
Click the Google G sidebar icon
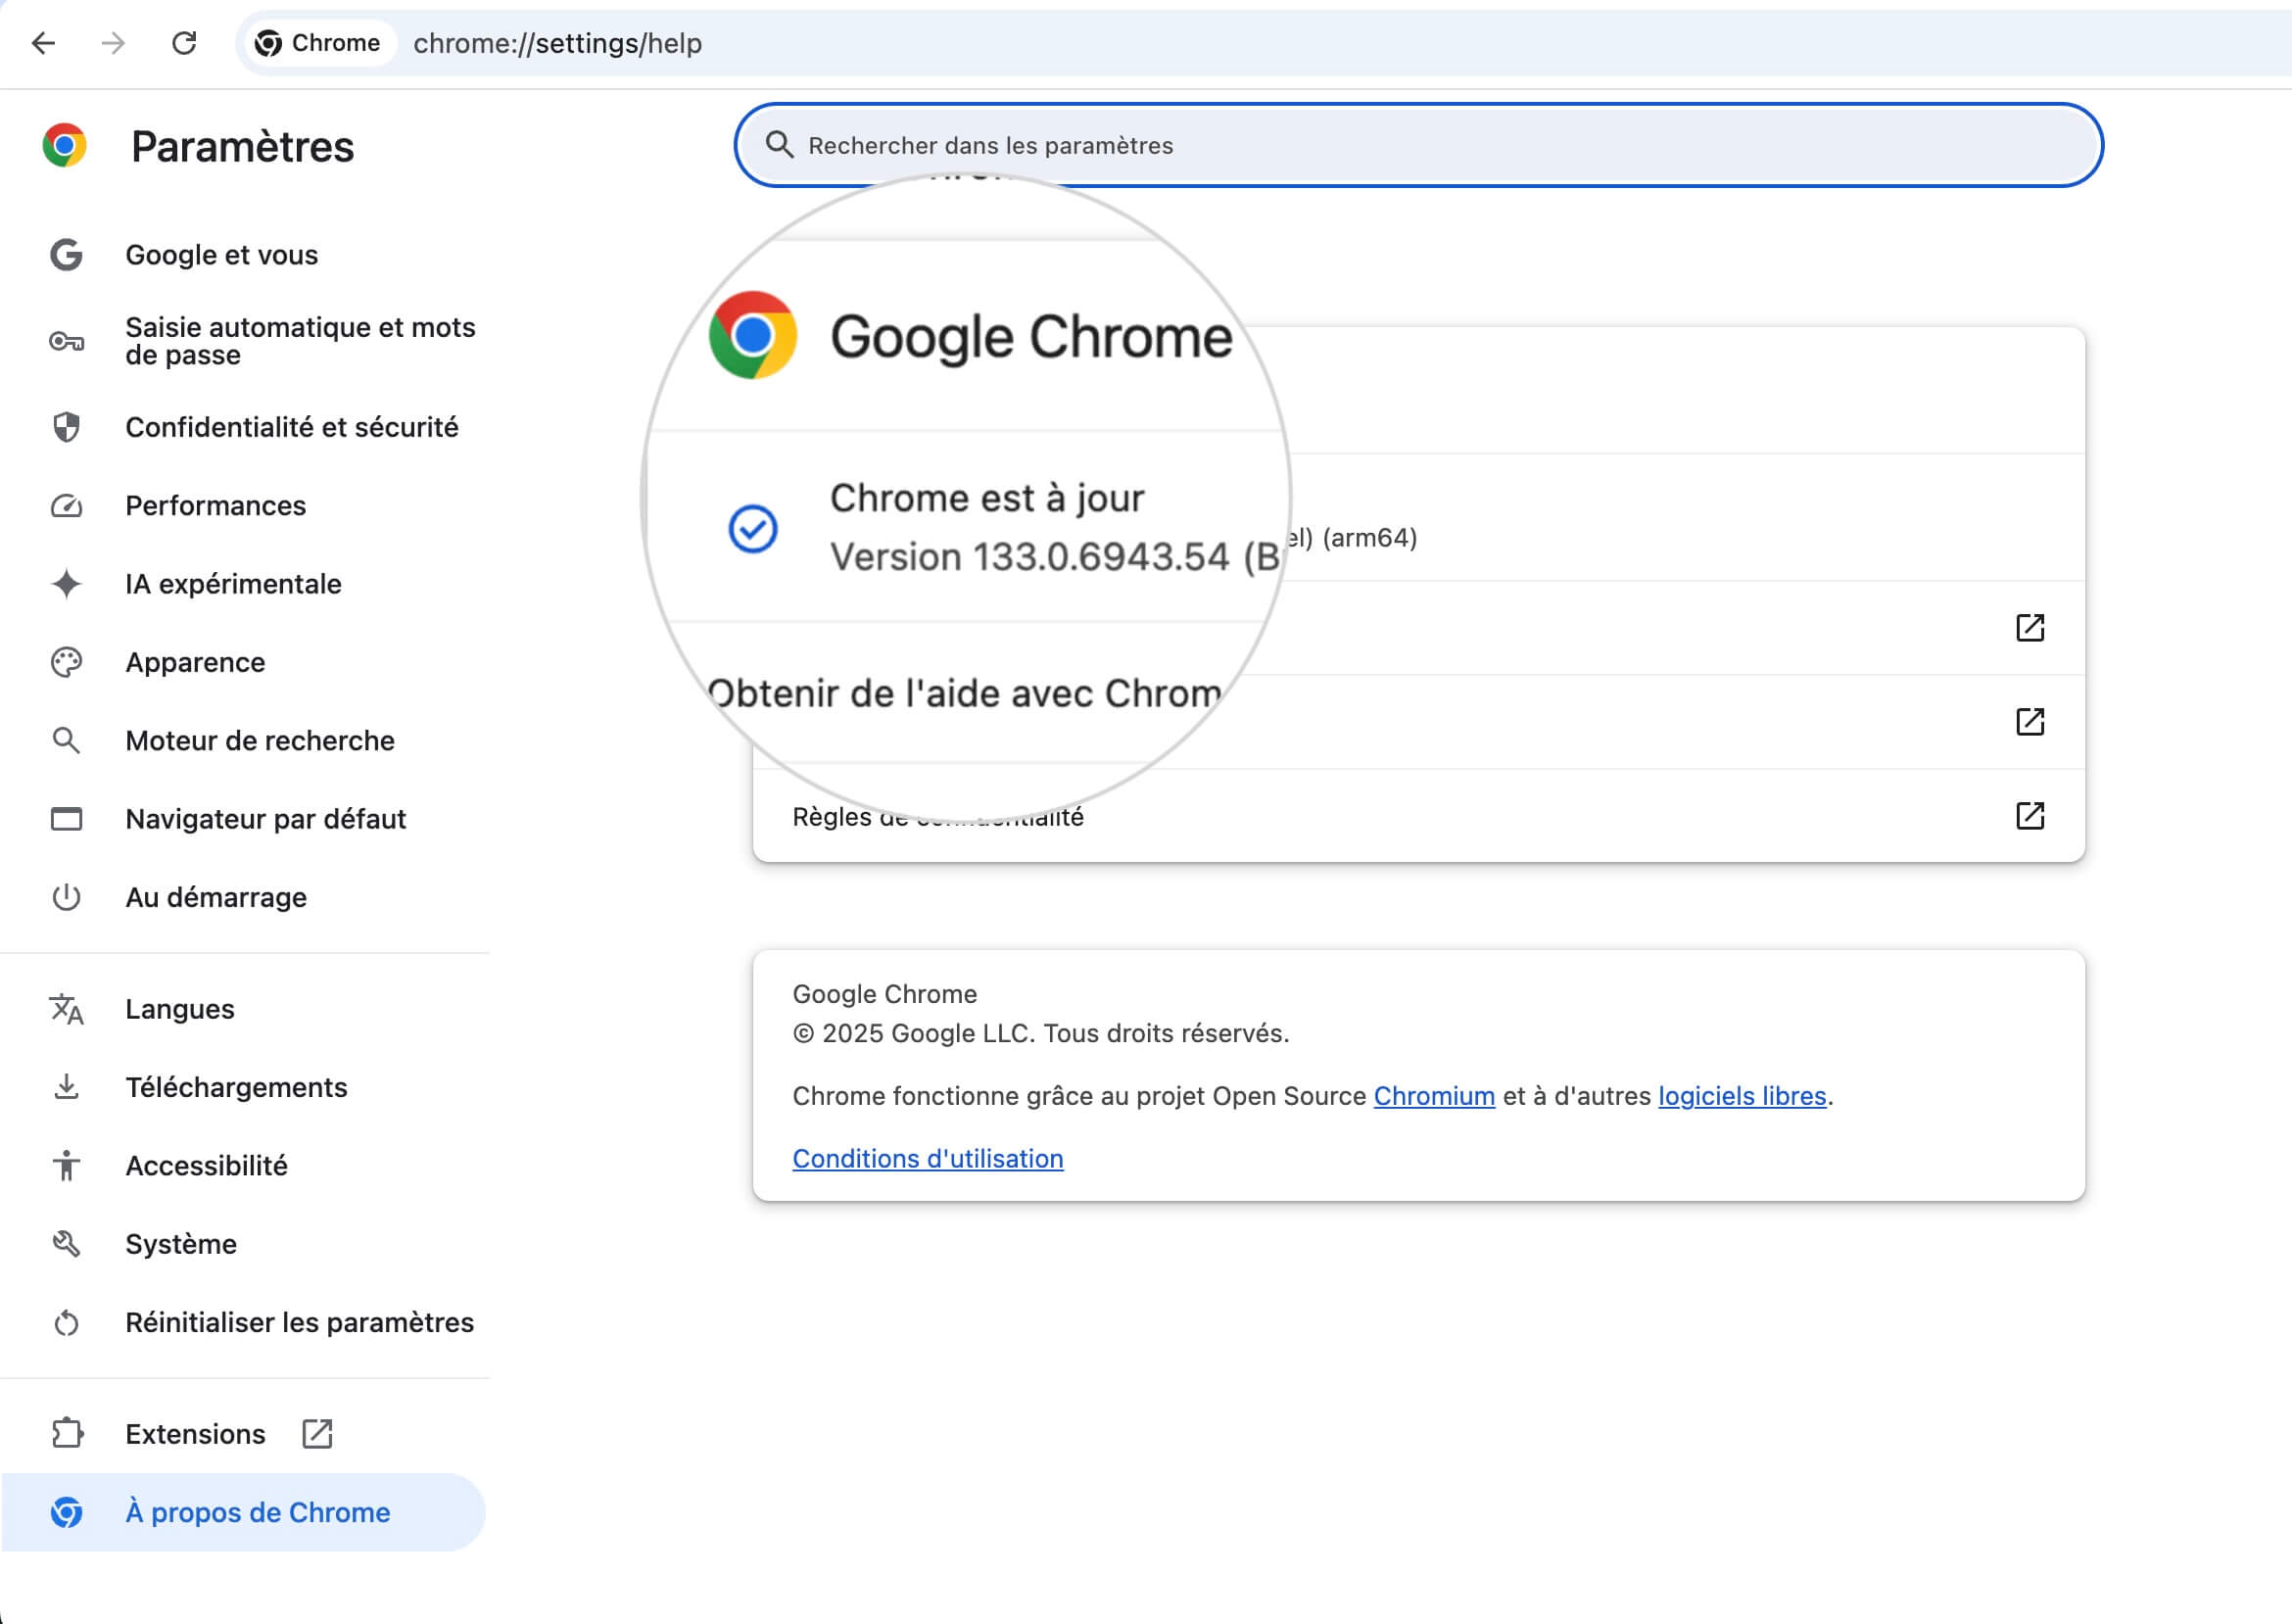coord(66,255)
